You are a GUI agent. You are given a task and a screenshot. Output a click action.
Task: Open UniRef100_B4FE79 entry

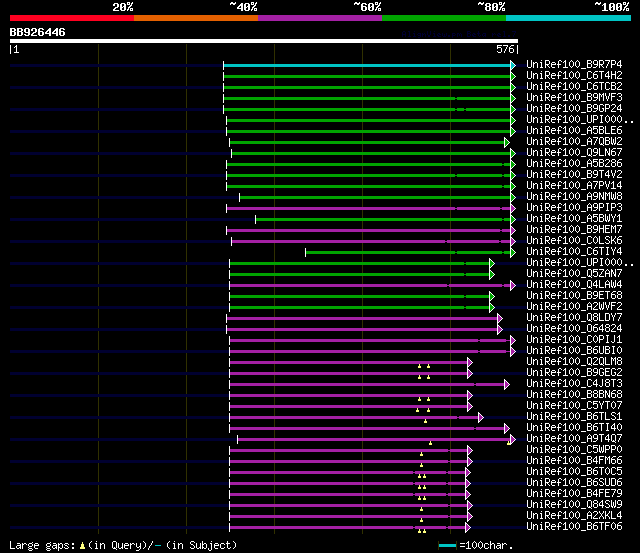click(x=574, y=494)
